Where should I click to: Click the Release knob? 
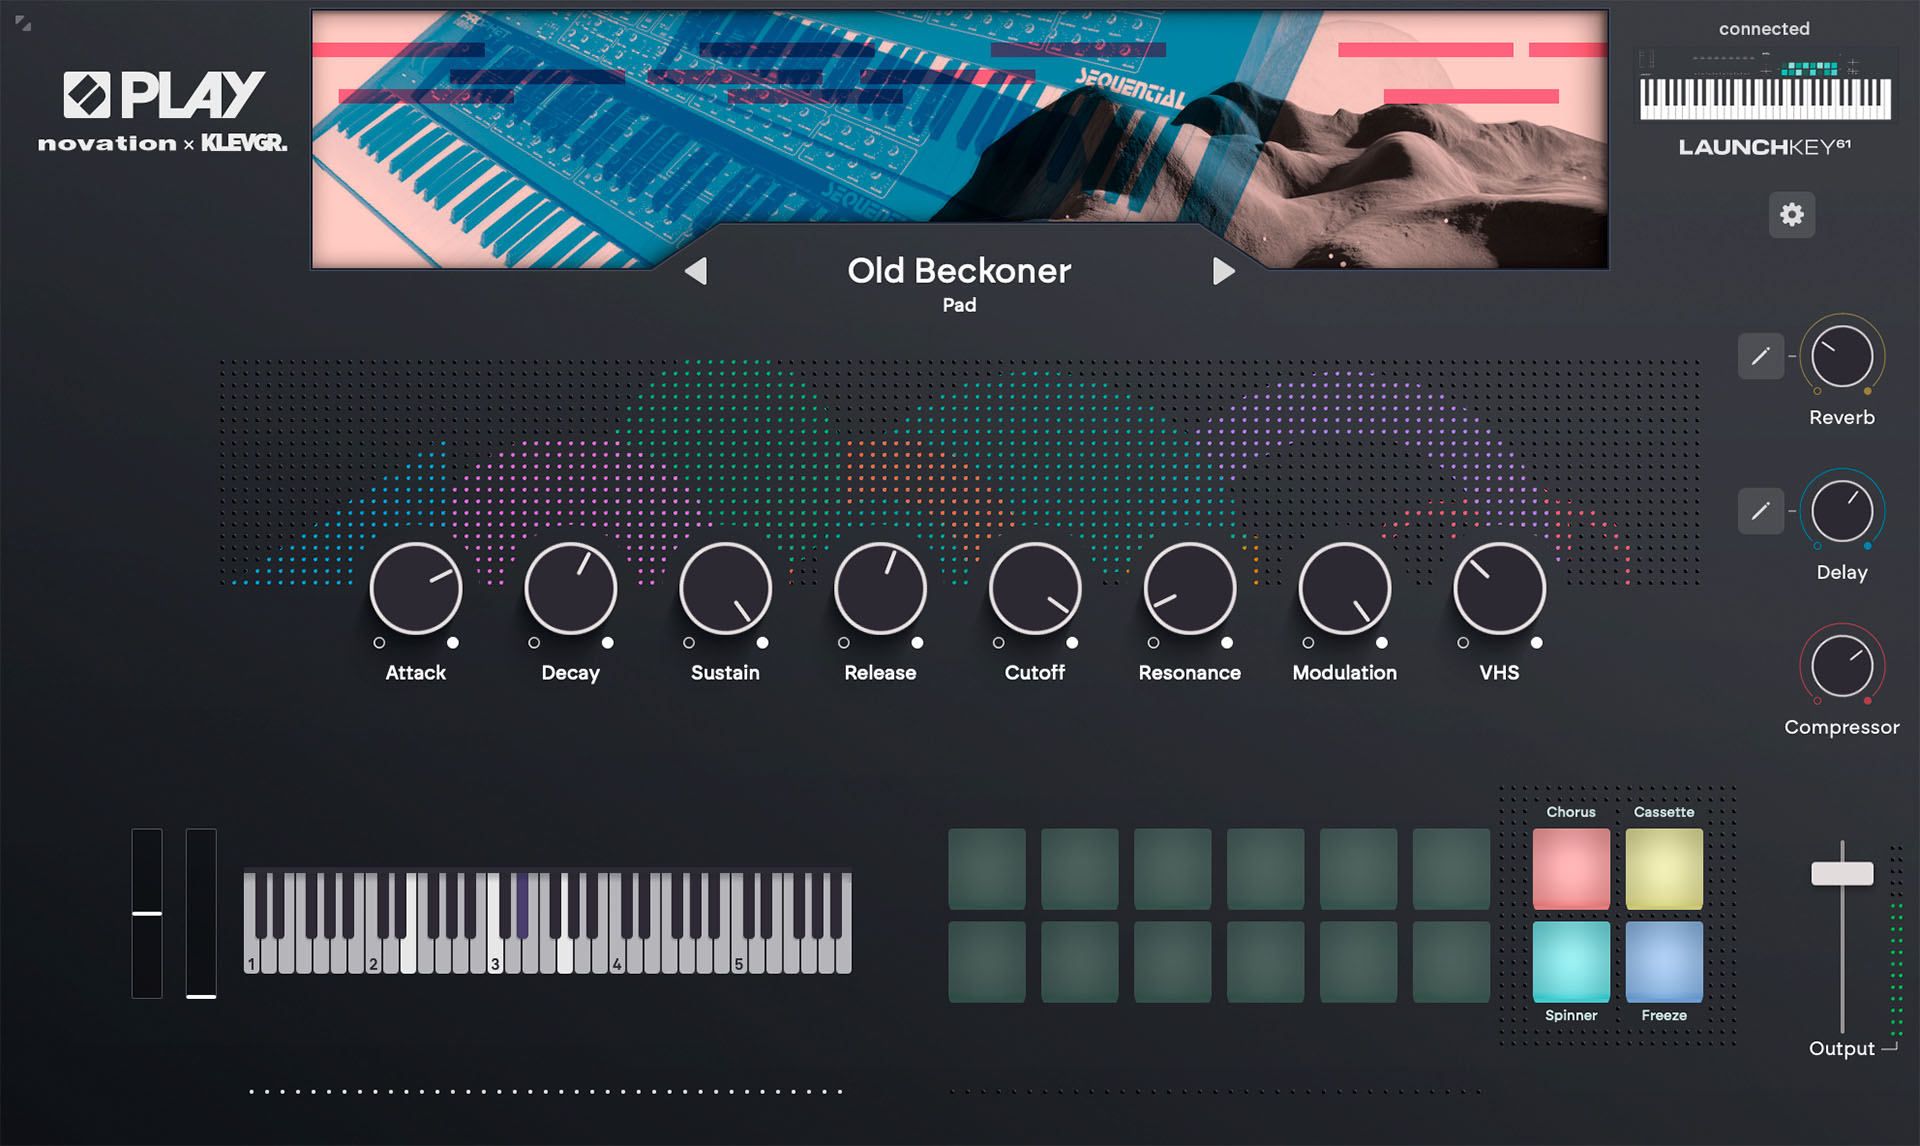(x=881, y=589)
